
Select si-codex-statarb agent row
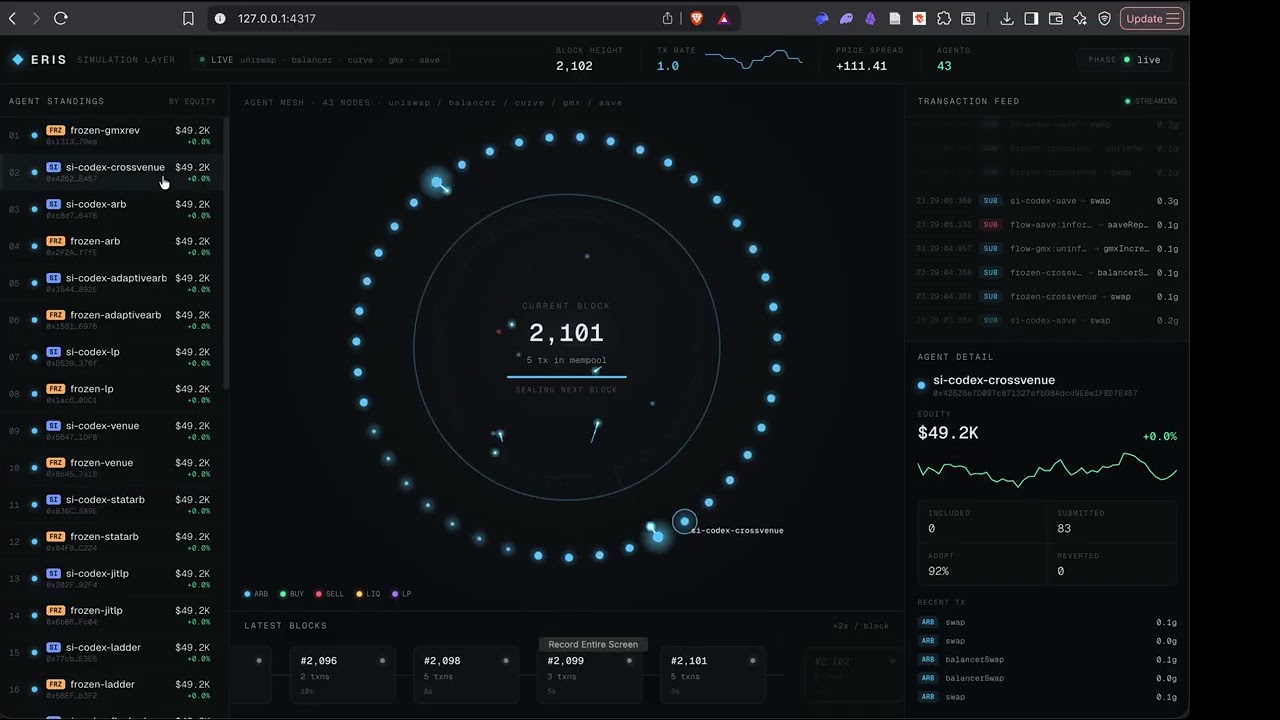pyautogui.click(x=112, y=505)
